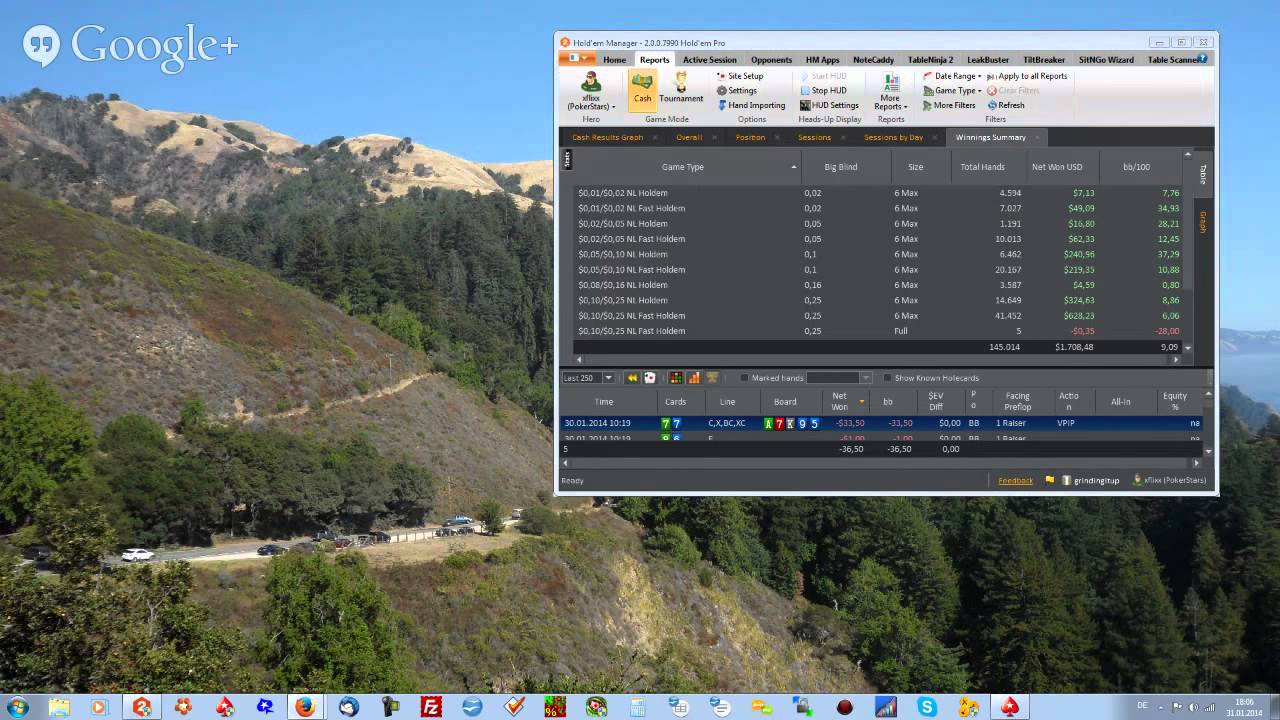
Task: Click Stop HUD
Action: 823,91
